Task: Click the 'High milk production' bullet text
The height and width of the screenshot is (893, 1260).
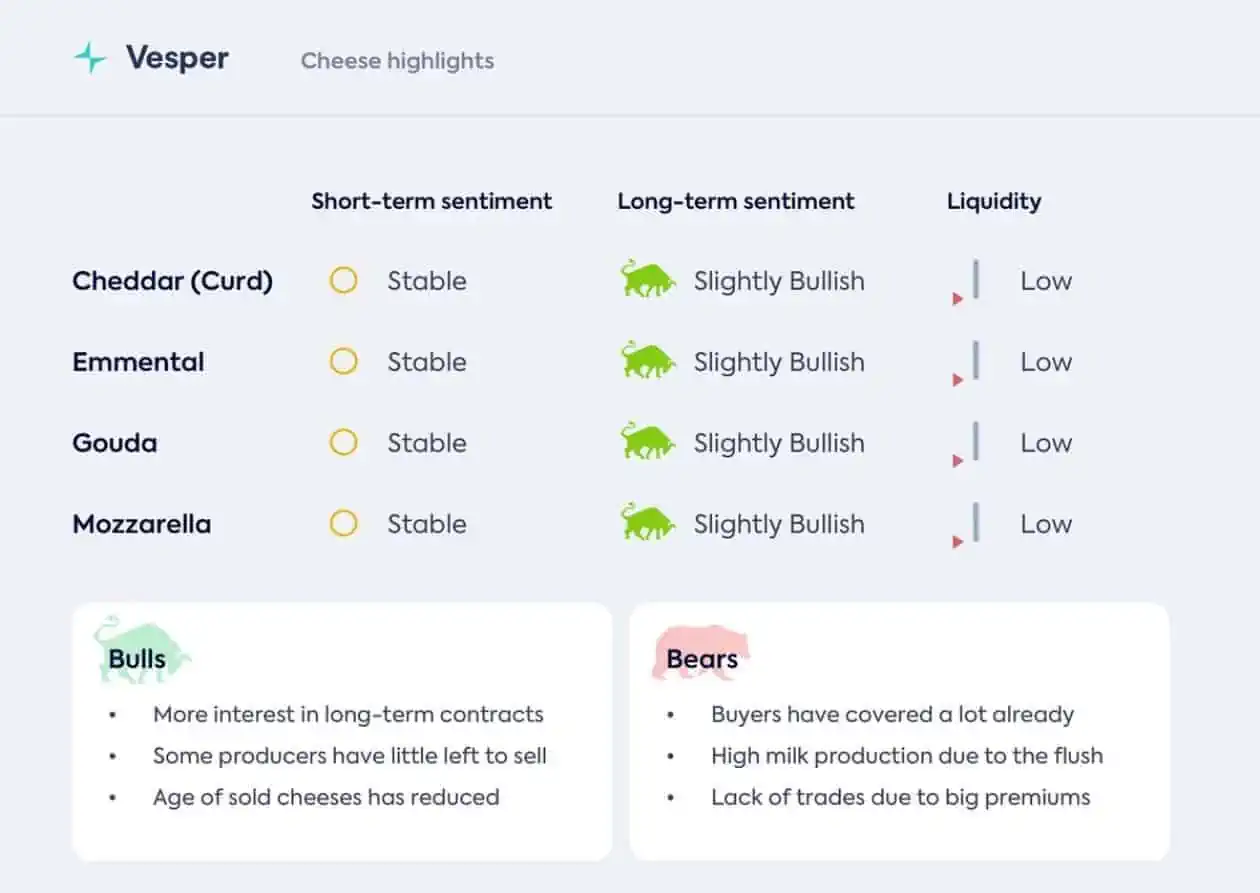Action: [x=907, y=756]
